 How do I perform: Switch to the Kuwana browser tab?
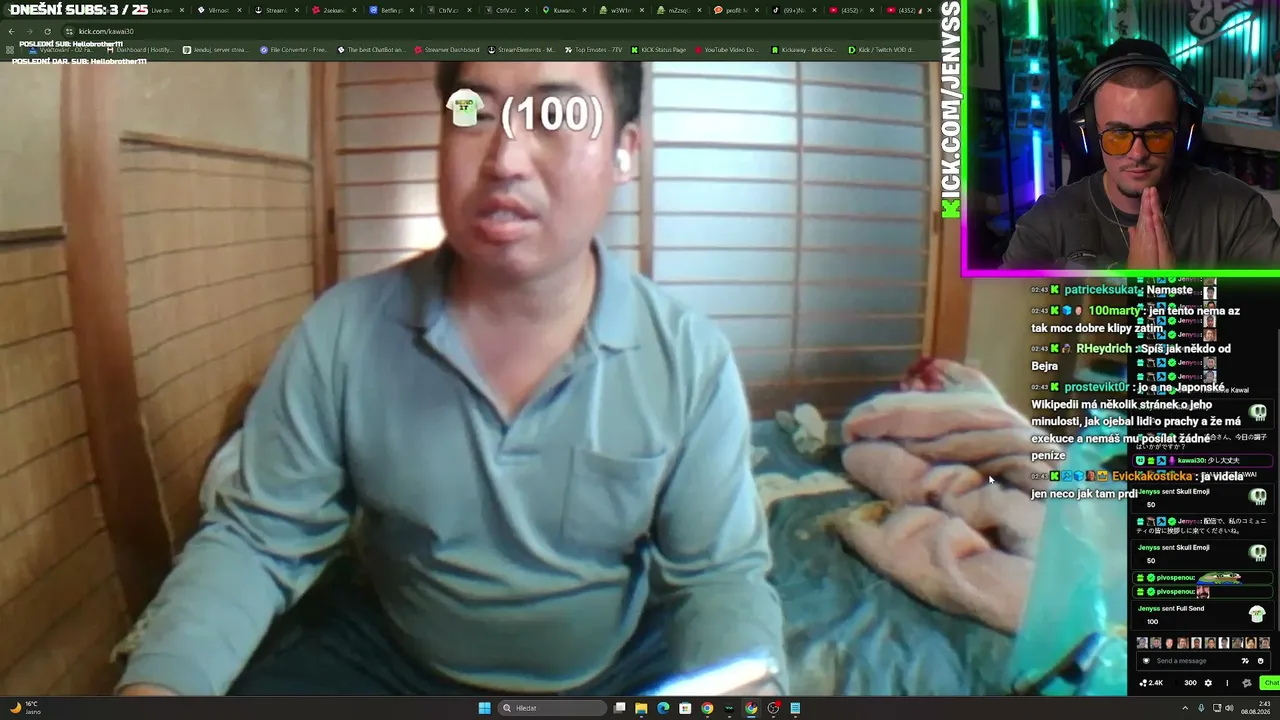click(x=564, y=10)
